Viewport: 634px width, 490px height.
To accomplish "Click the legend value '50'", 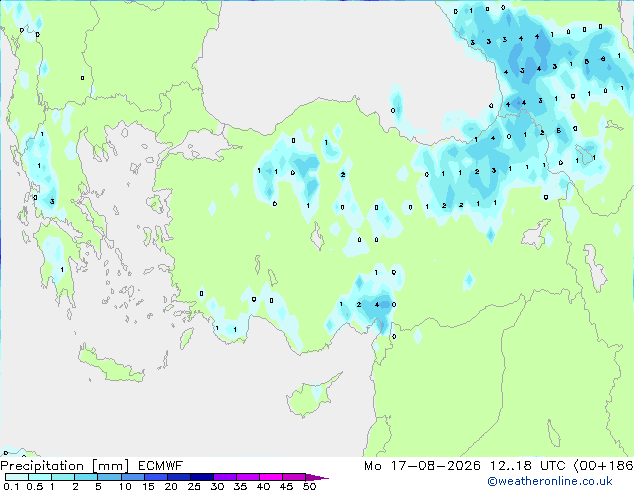I will [x=310, y=486].
